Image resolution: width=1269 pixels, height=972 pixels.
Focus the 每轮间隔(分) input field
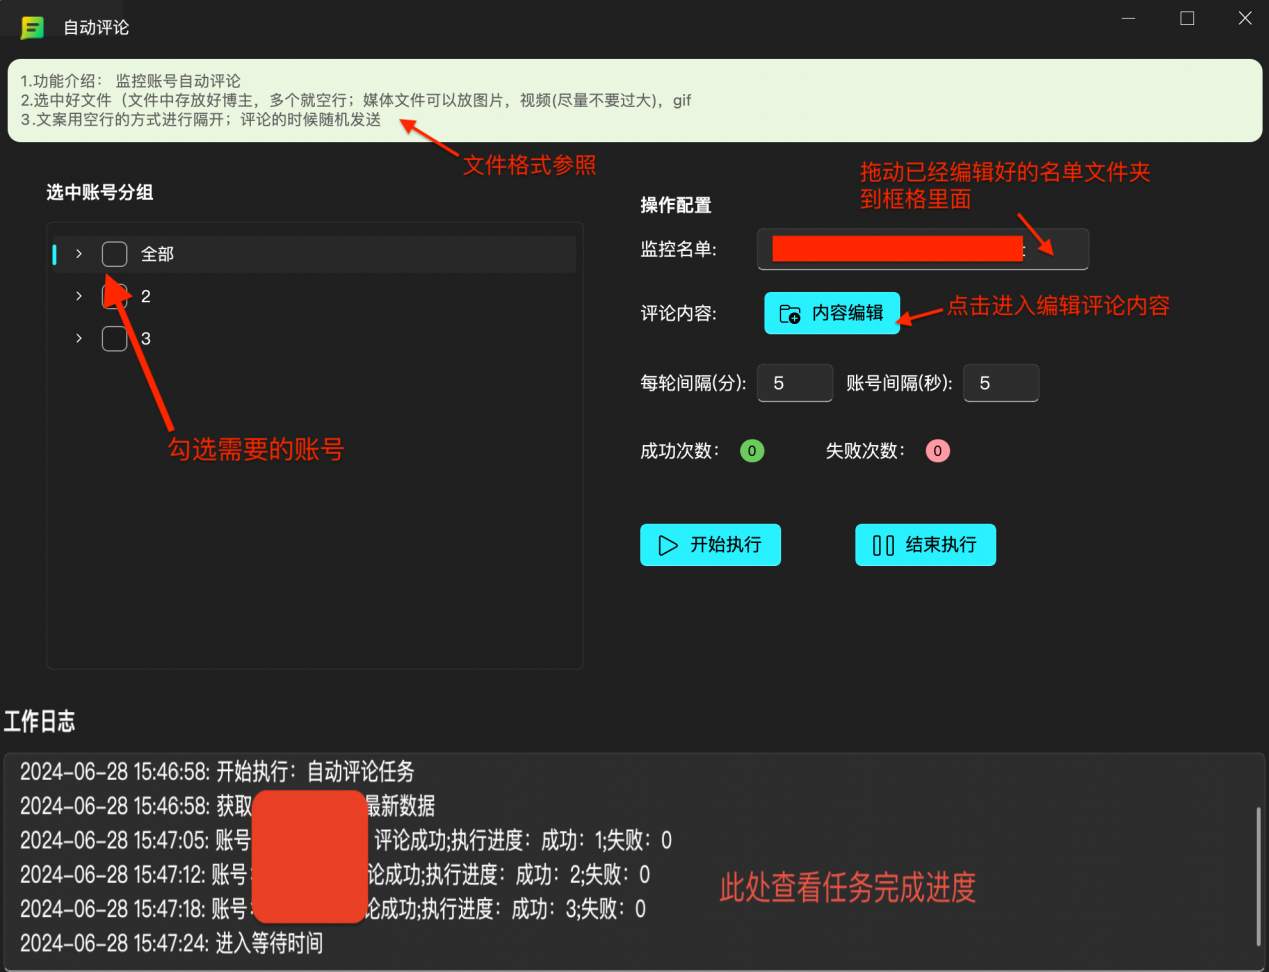click(795, 383)
